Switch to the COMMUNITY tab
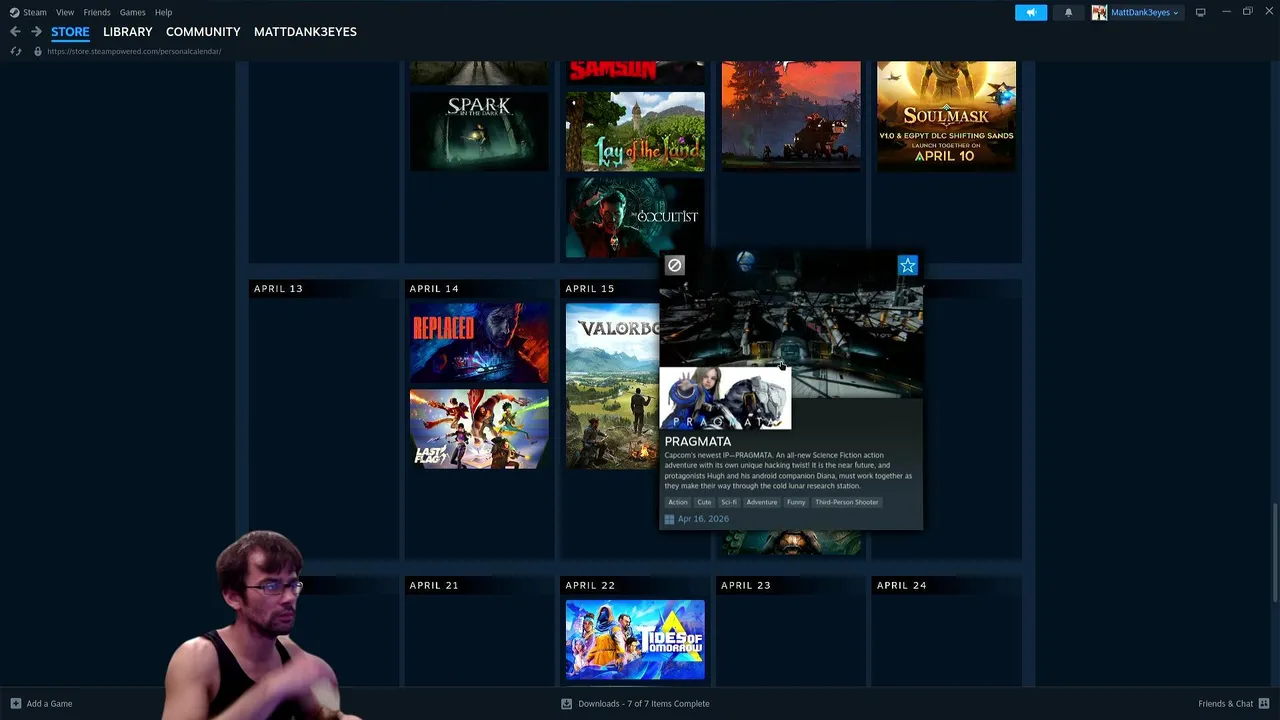The width and height of the screenshot is (1280, 720). click(203, 32)
